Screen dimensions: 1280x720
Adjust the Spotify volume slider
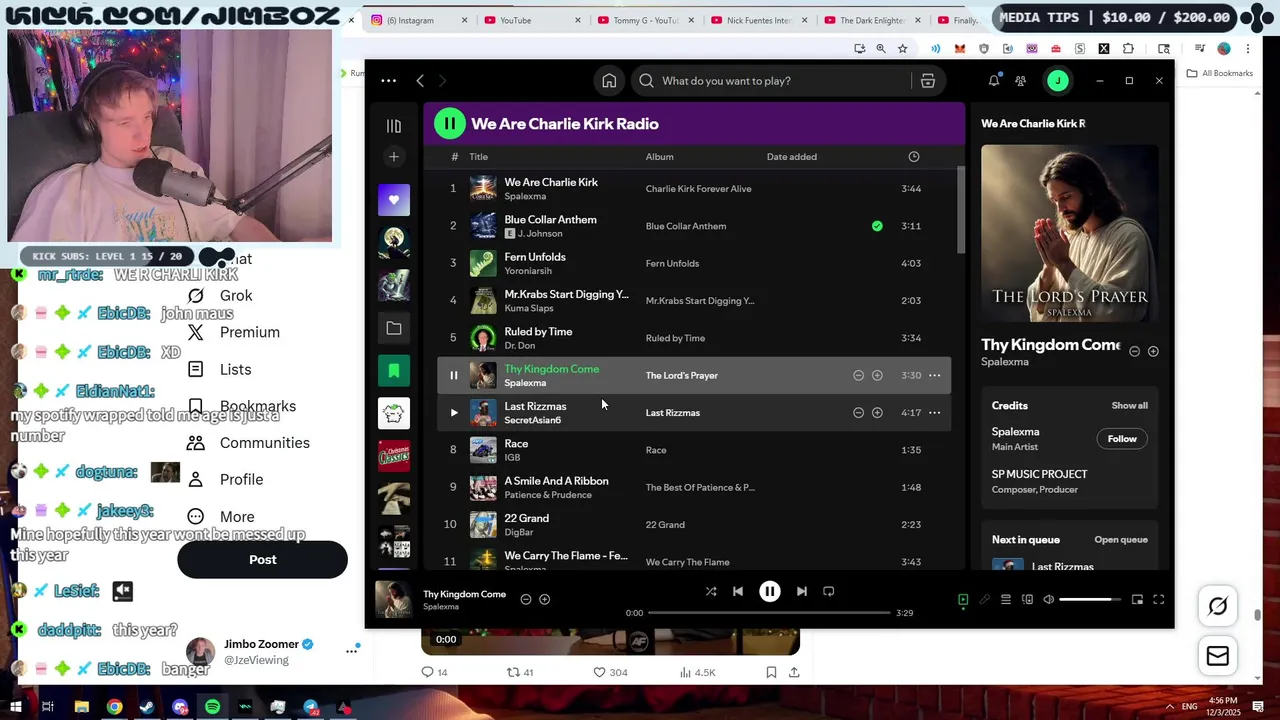tap(1090, 600)
